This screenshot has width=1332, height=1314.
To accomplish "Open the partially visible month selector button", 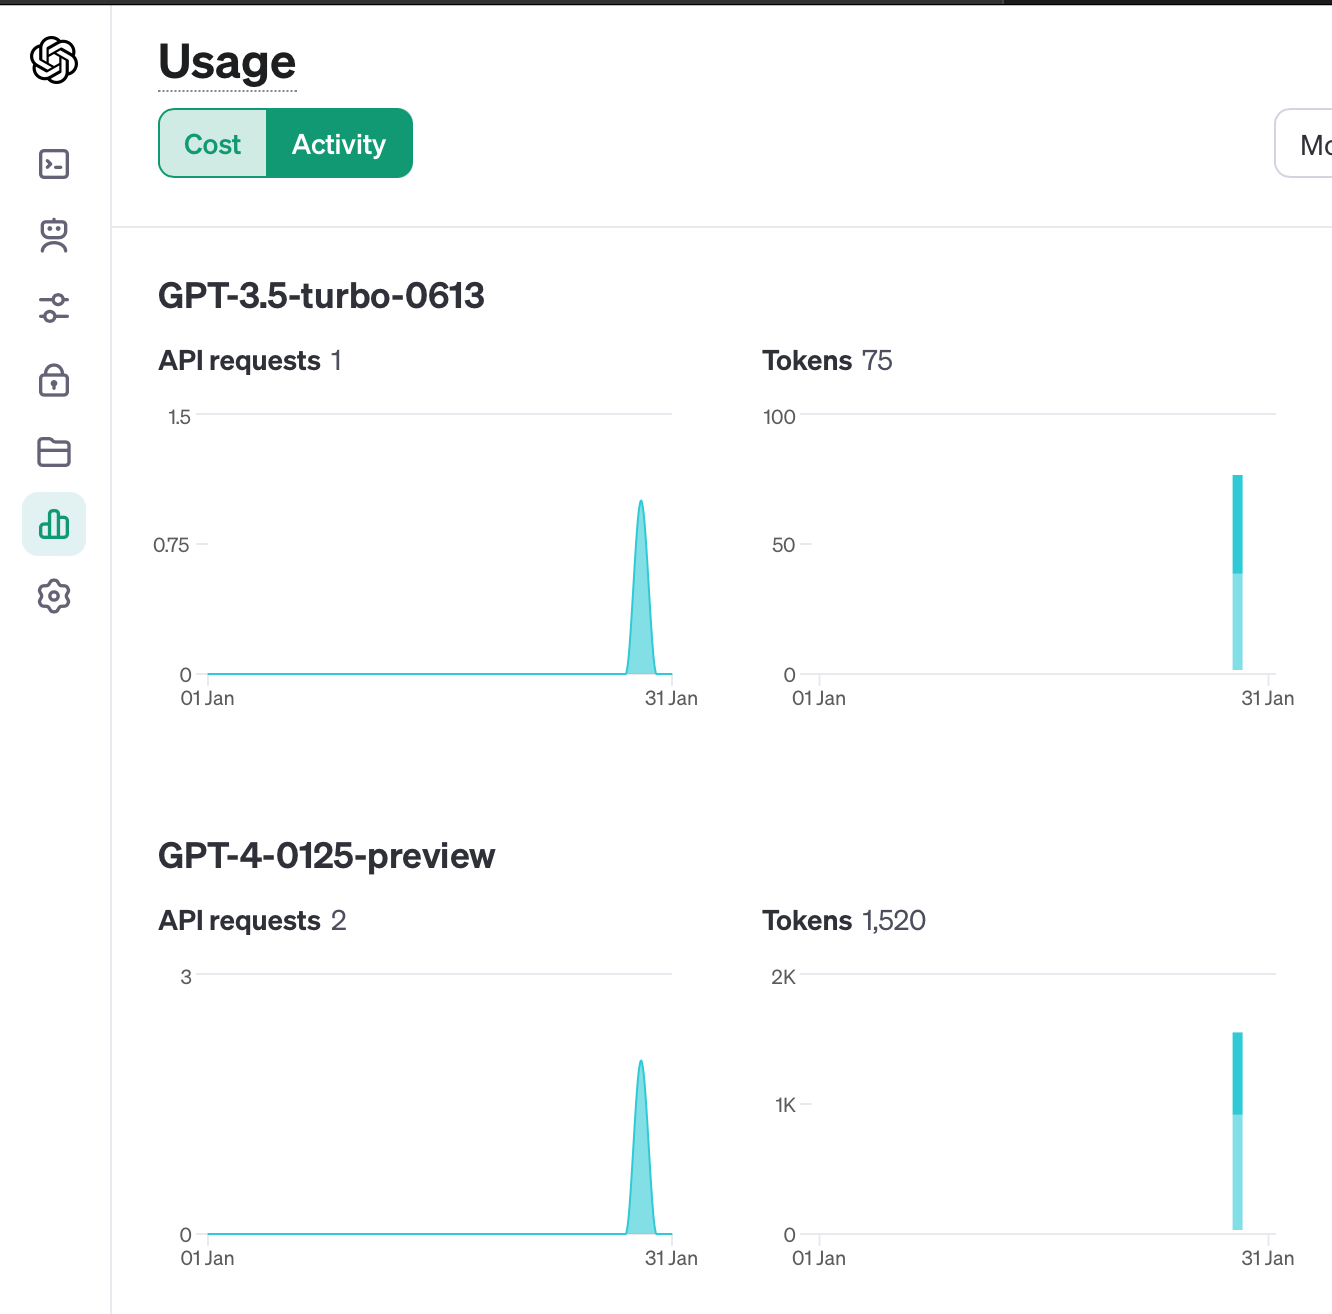I will (1304, 144).
